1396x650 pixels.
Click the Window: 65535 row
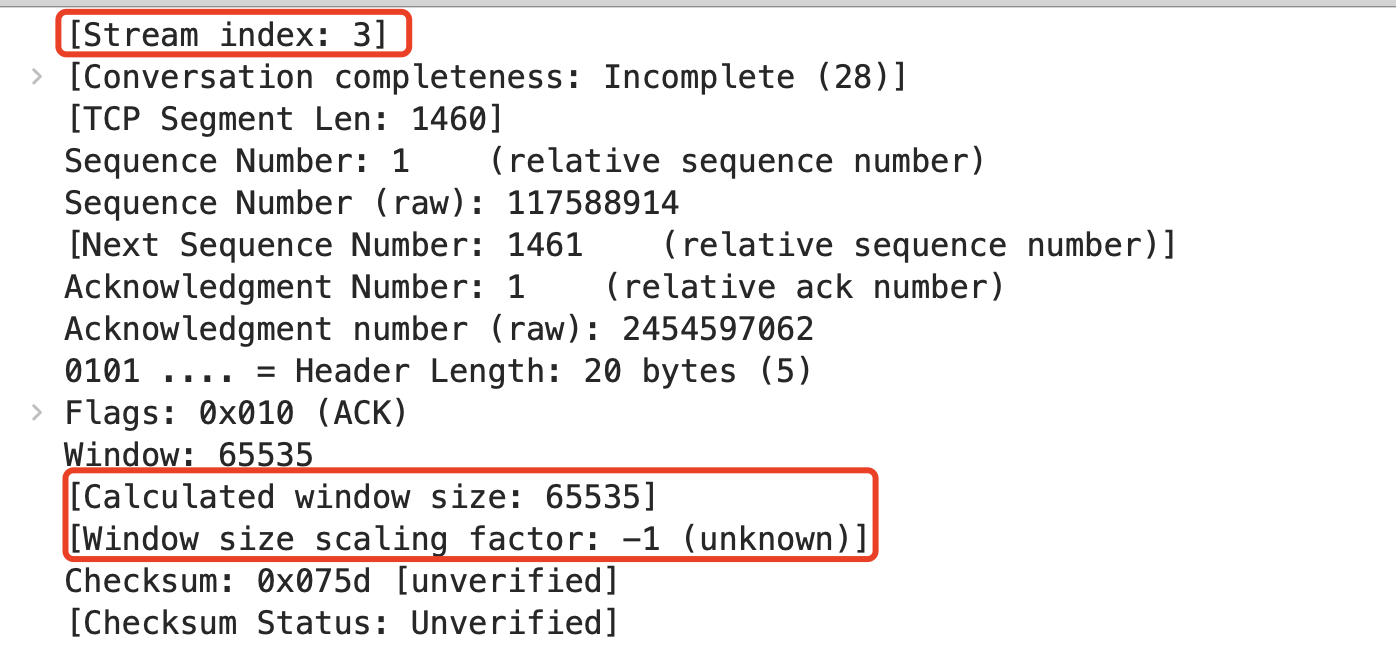[189, 455]
